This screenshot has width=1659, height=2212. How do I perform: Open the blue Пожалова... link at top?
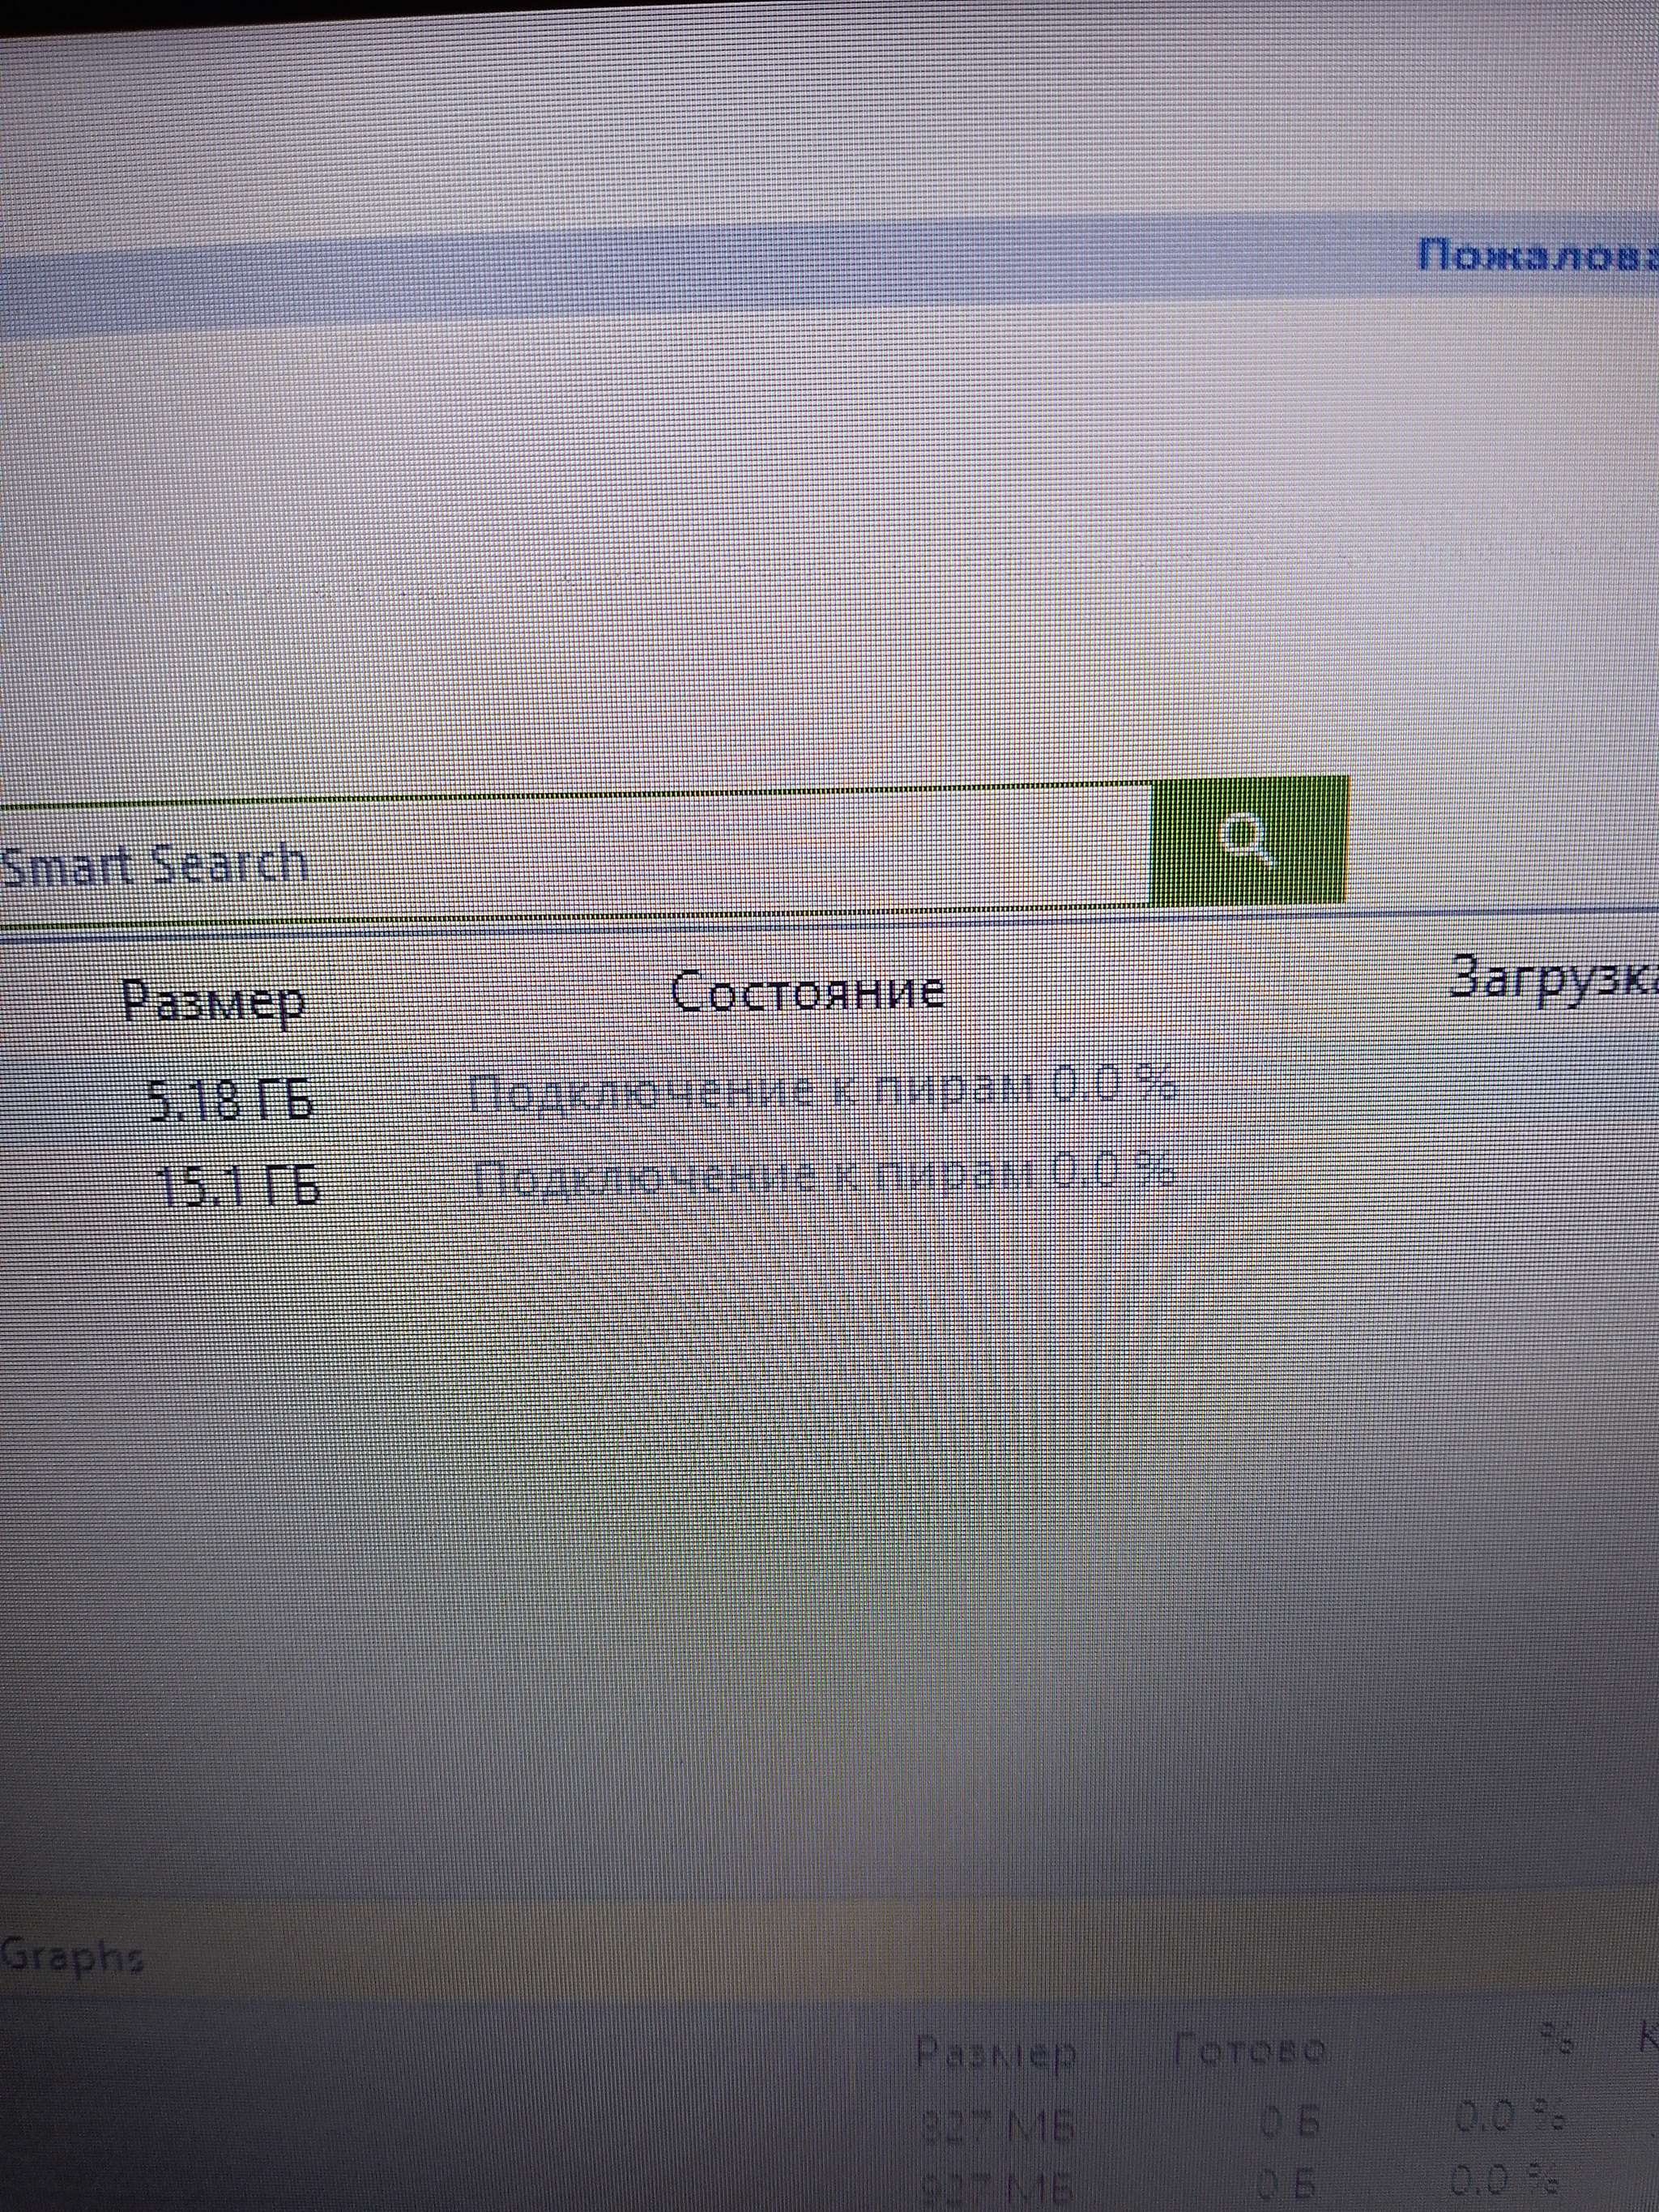click(x=1538, y=257)
